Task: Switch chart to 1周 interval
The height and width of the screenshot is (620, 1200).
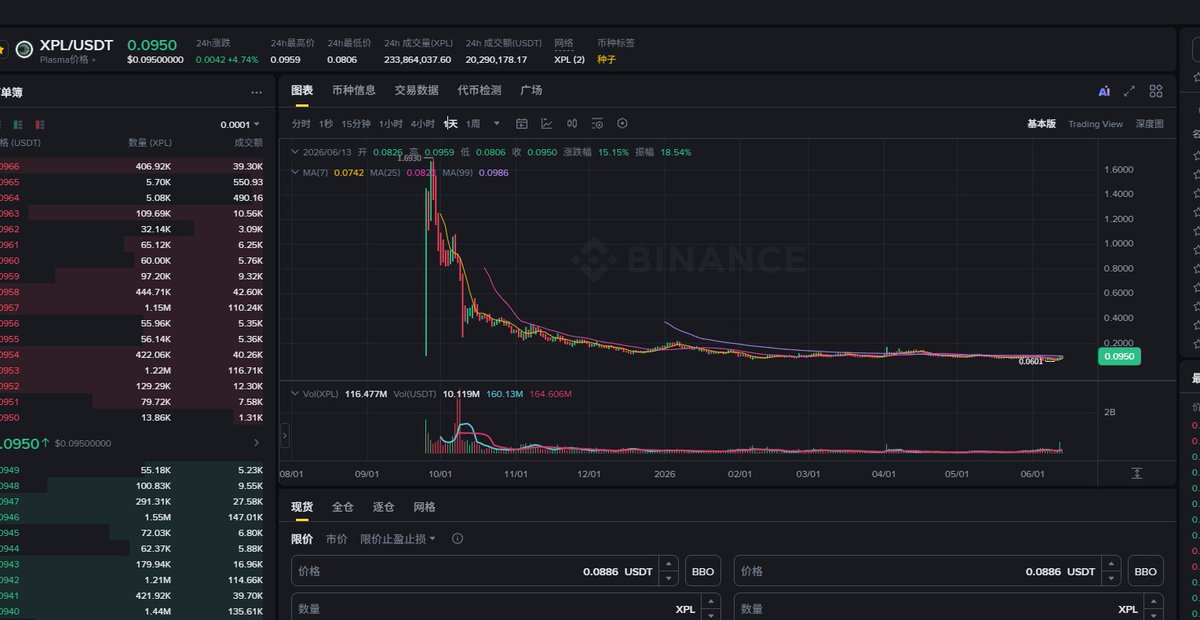Action: click(x=473, y=124)
